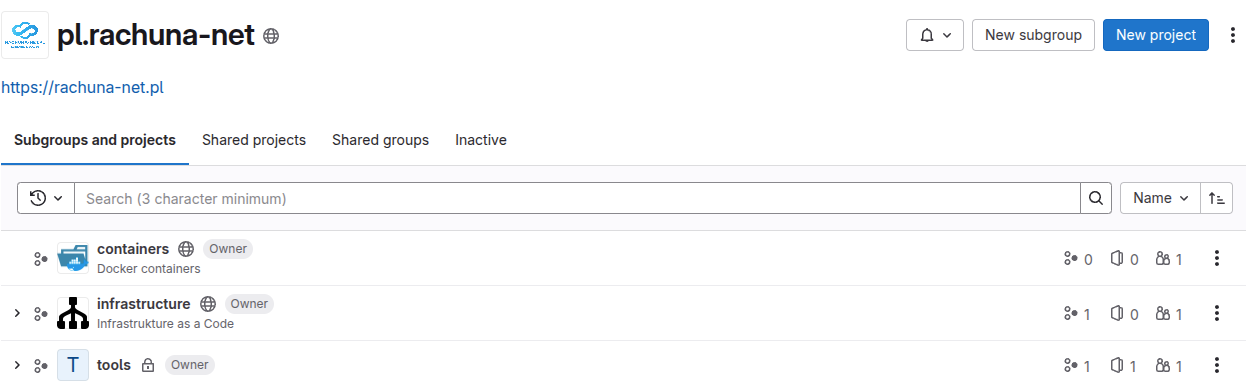Switch to the Inactive tab

click(481, 140)
